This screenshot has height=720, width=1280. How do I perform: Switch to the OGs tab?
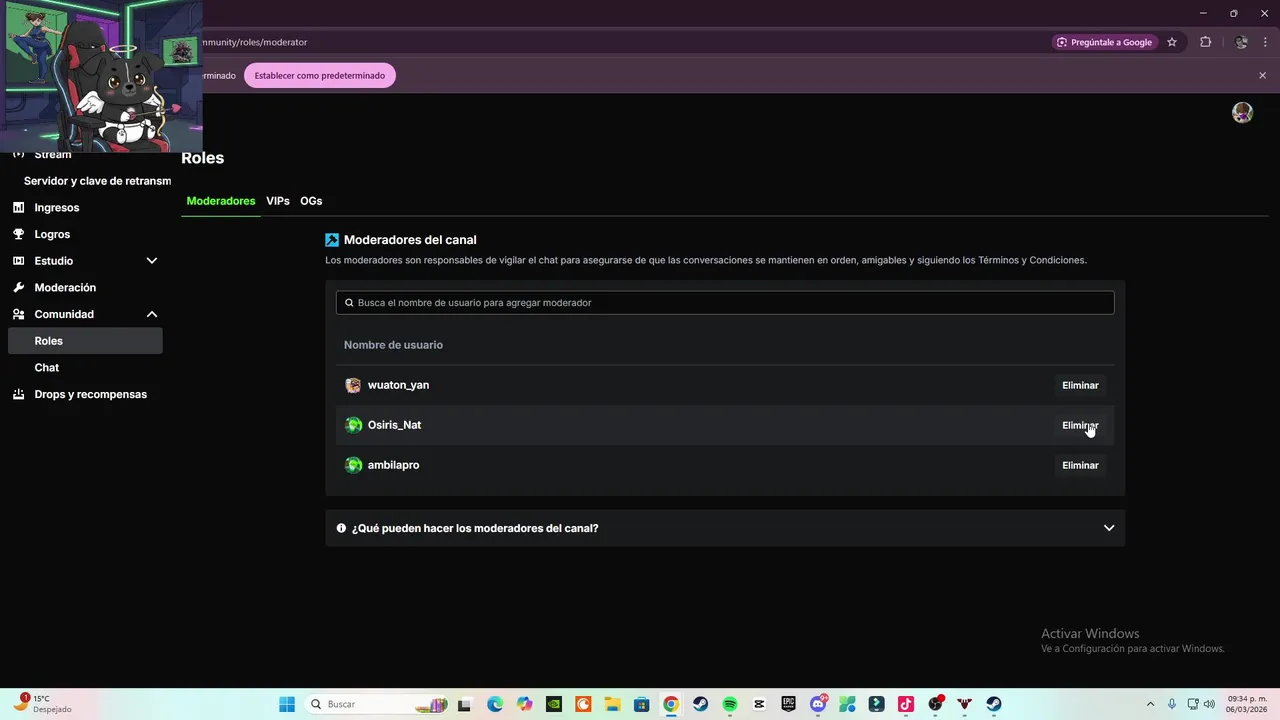point(311,201)
